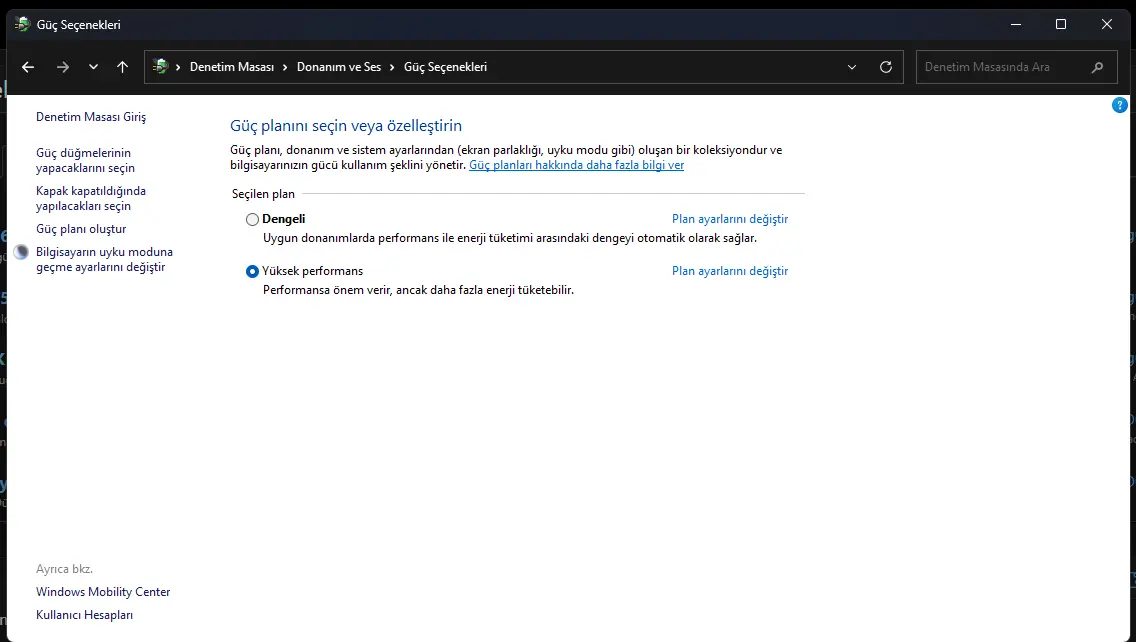Click the Yüksek performans description text

tap(418, 290)
